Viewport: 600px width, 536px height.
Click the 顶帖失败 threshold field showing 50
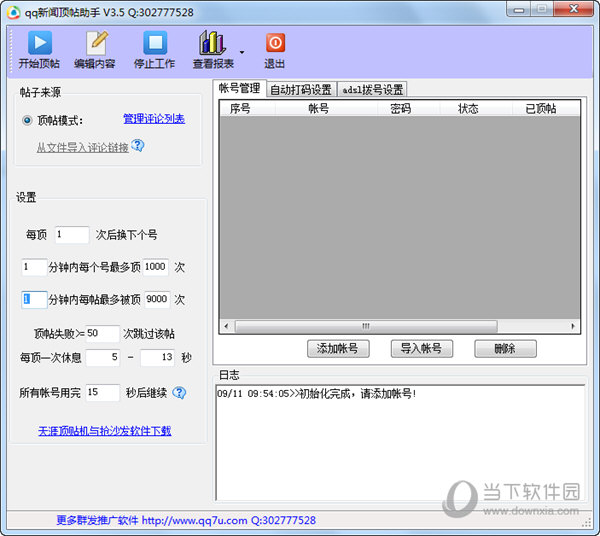(x=103, y=333)
